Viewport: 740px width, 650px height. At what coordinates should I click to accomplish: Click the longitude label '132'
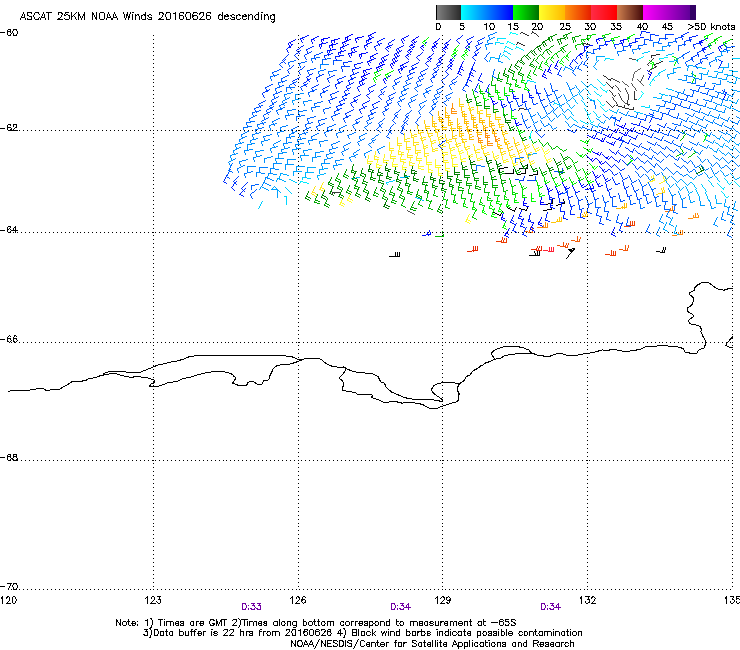(588, 600)
